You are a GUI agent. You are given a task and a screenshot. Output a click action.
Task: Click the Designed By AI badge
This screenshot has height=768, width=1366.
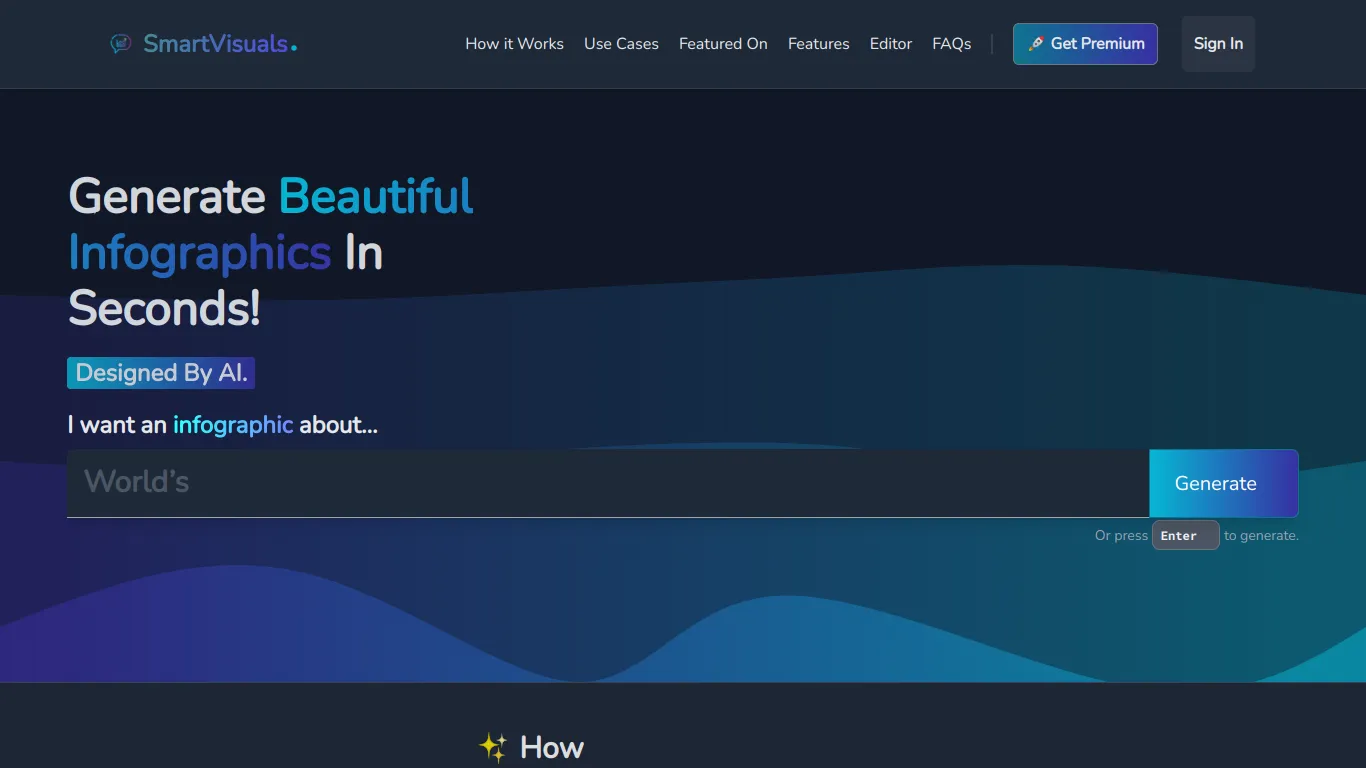[x=161, y=373]
